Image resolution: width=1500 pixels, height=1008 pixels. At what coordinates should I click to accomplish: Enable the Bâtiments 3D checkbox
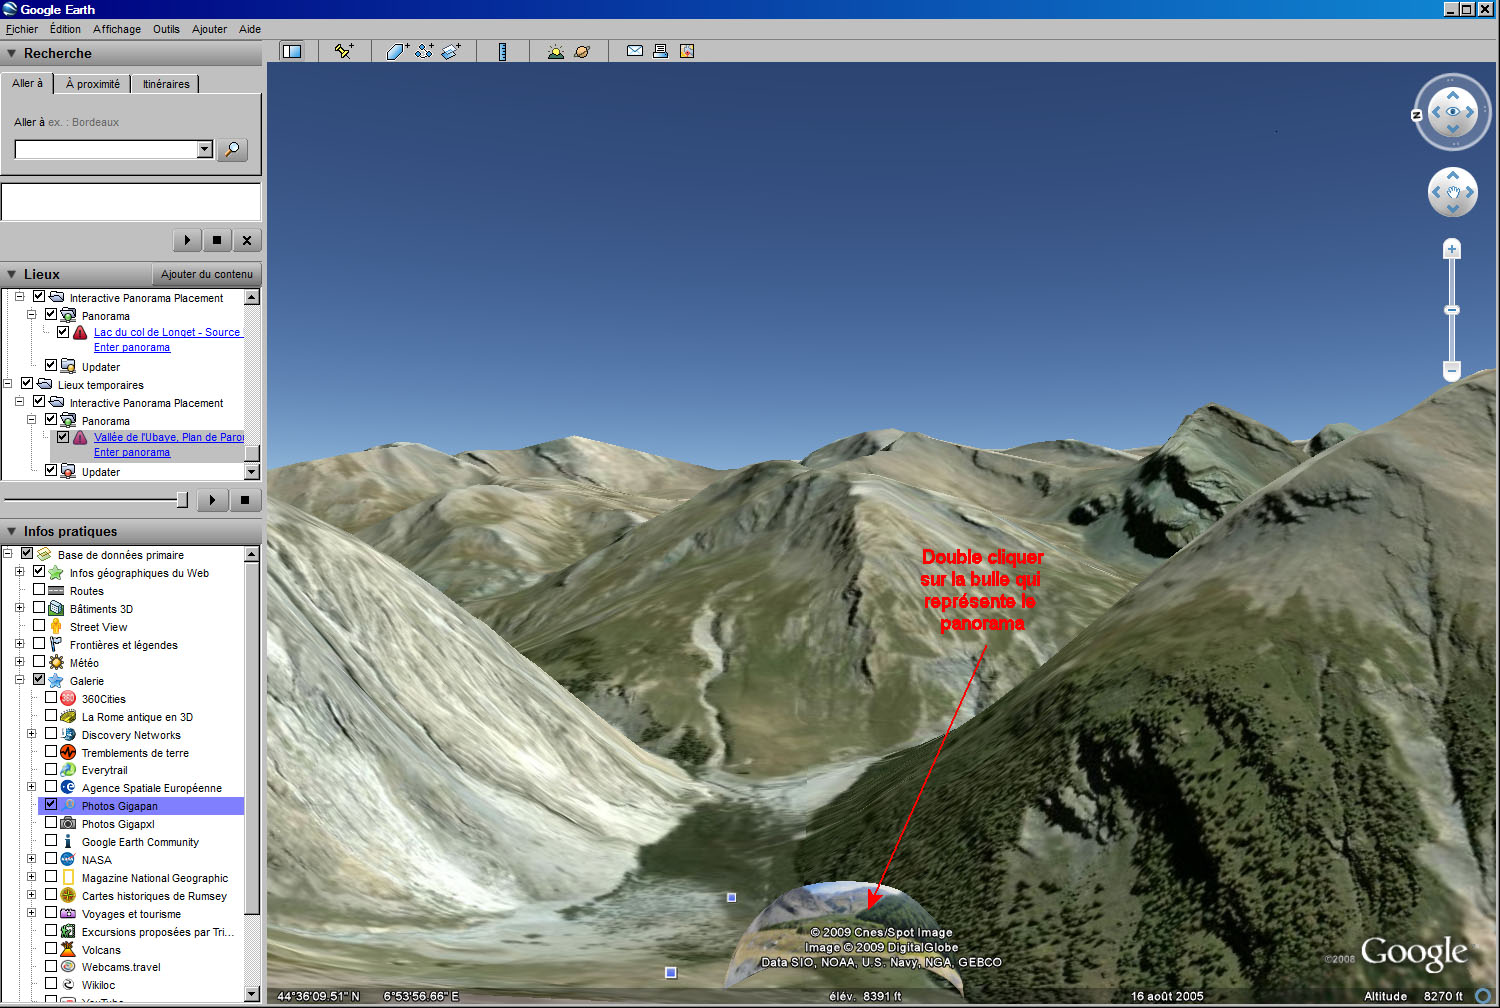click(39, 608)
